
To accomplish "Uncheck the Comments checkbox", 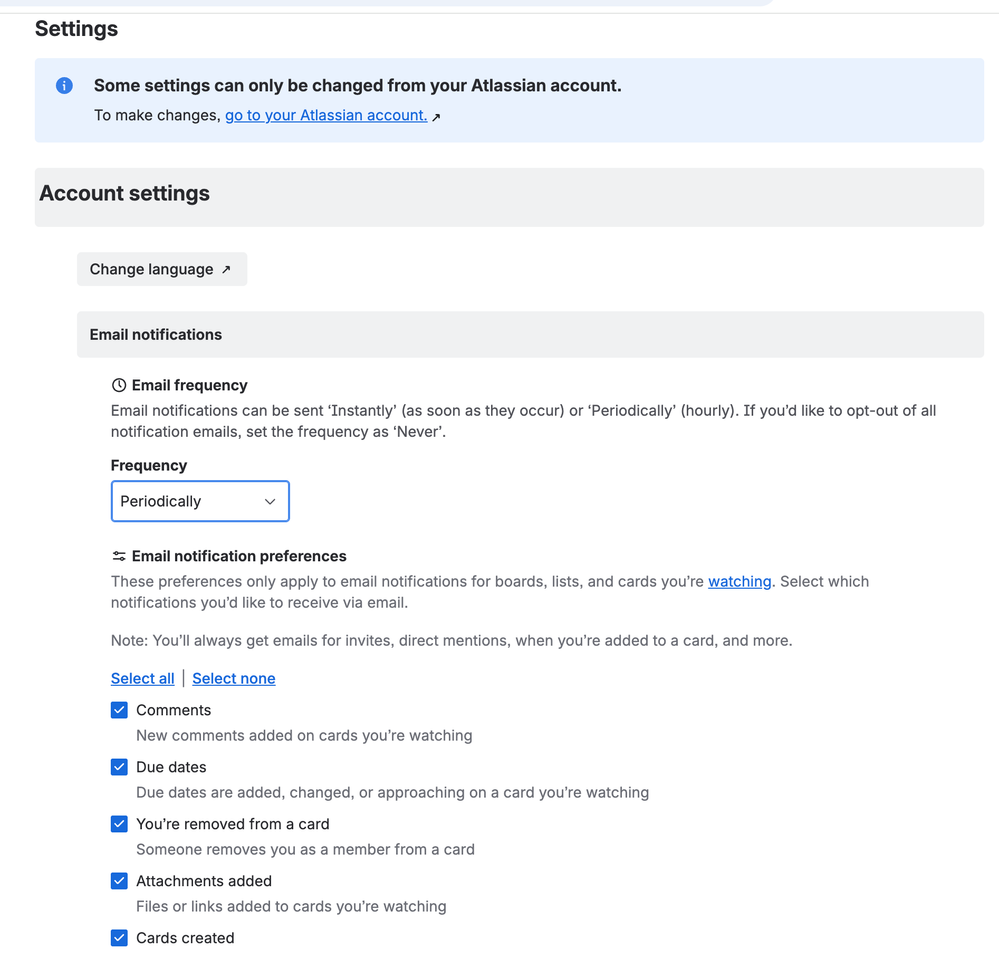I will click(x=119, y=710).
